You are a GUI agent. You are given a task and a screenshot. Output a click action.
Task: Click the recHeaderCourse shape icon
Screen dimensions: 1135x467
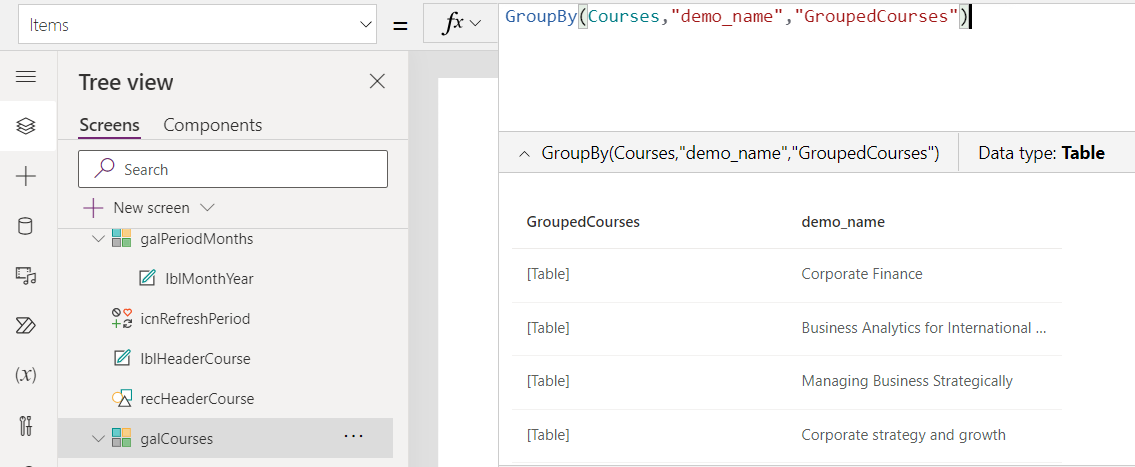pos(122,398)
